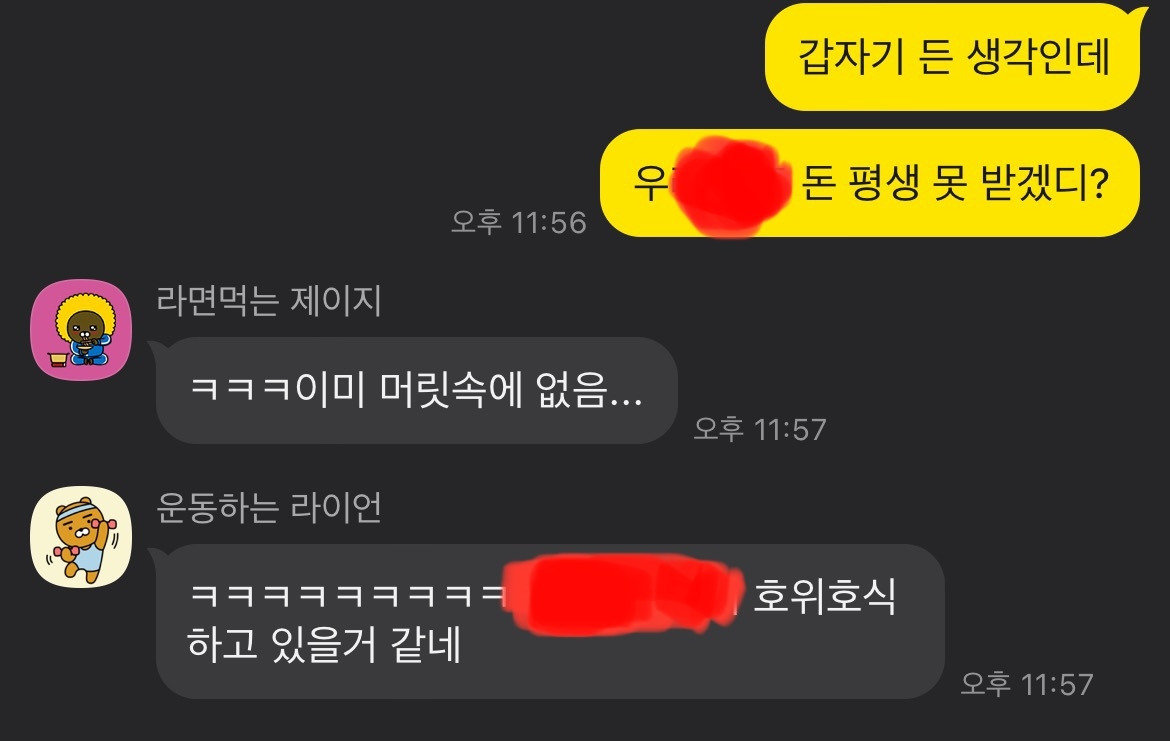Click the 오후 11:57 timestamp beside 라이언's message
The height and width of the screenshot is (741, 1170).
pos(1027,684)
